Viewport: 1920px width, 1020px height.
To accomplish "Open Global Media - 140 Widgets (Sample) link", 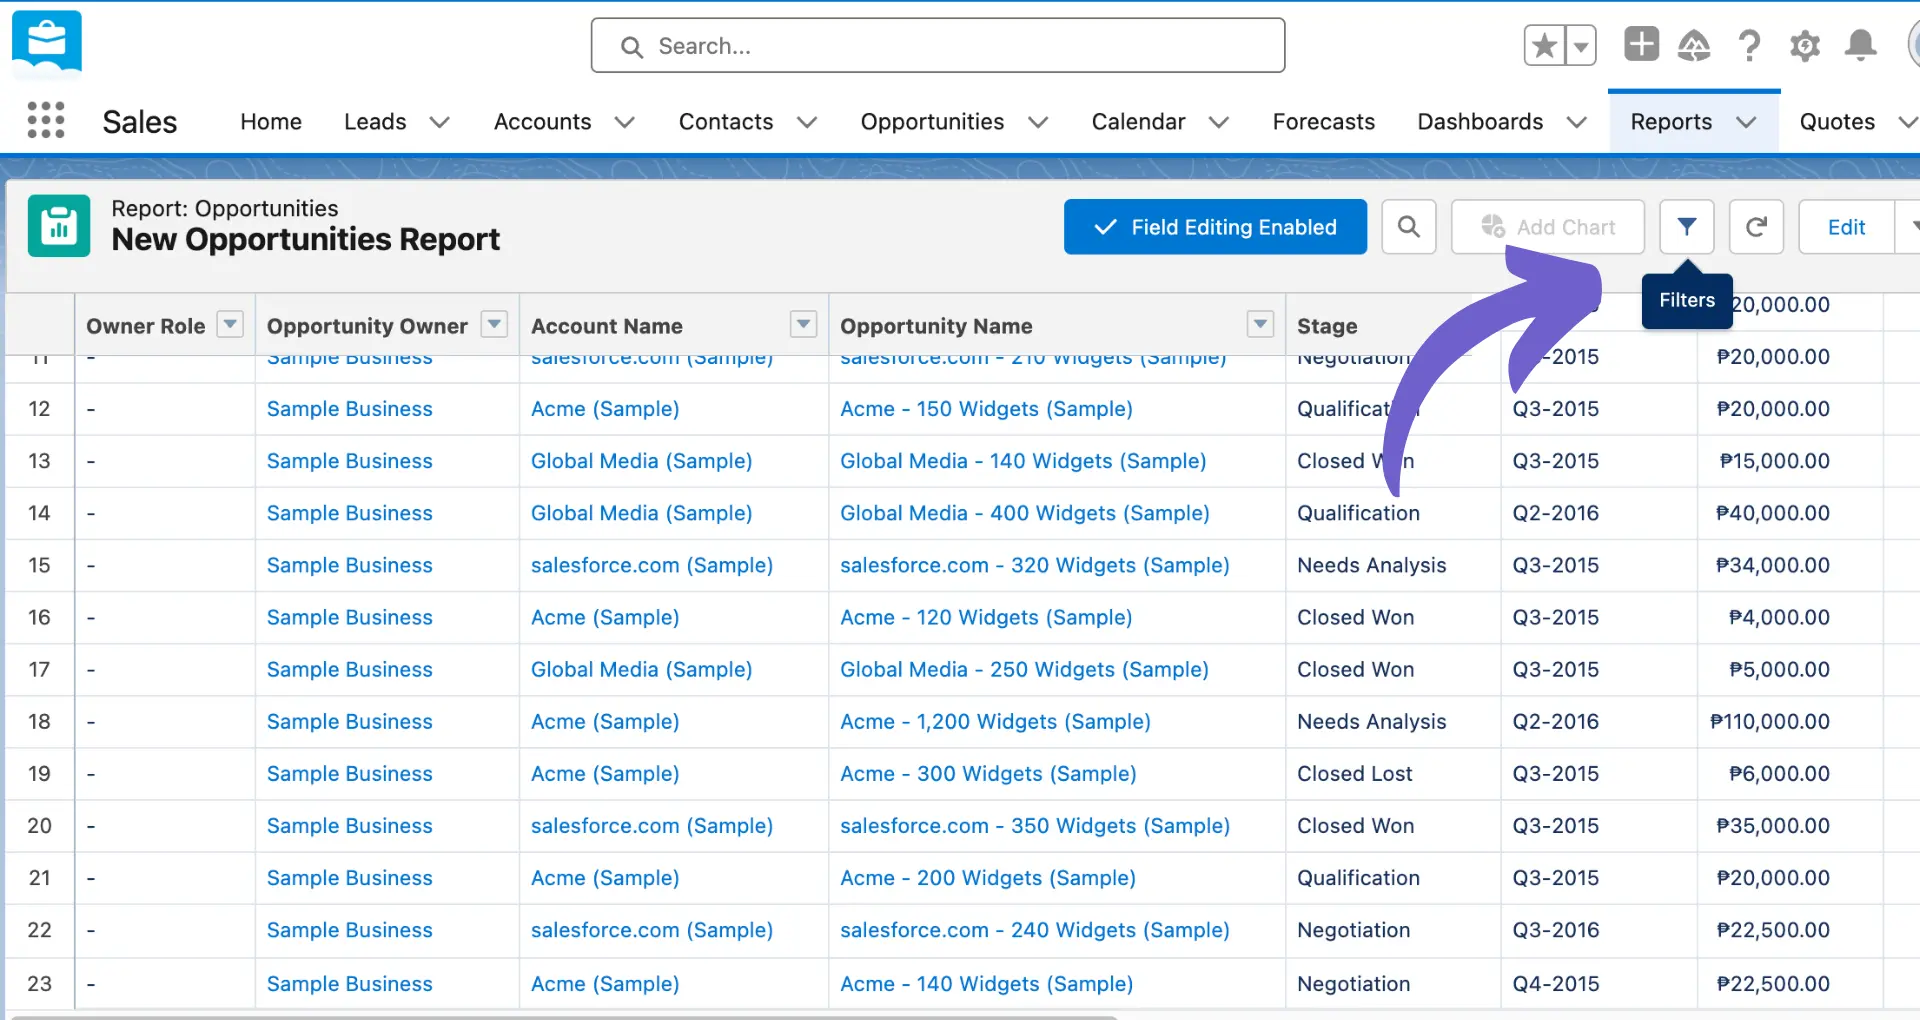I will (1023, 461).
